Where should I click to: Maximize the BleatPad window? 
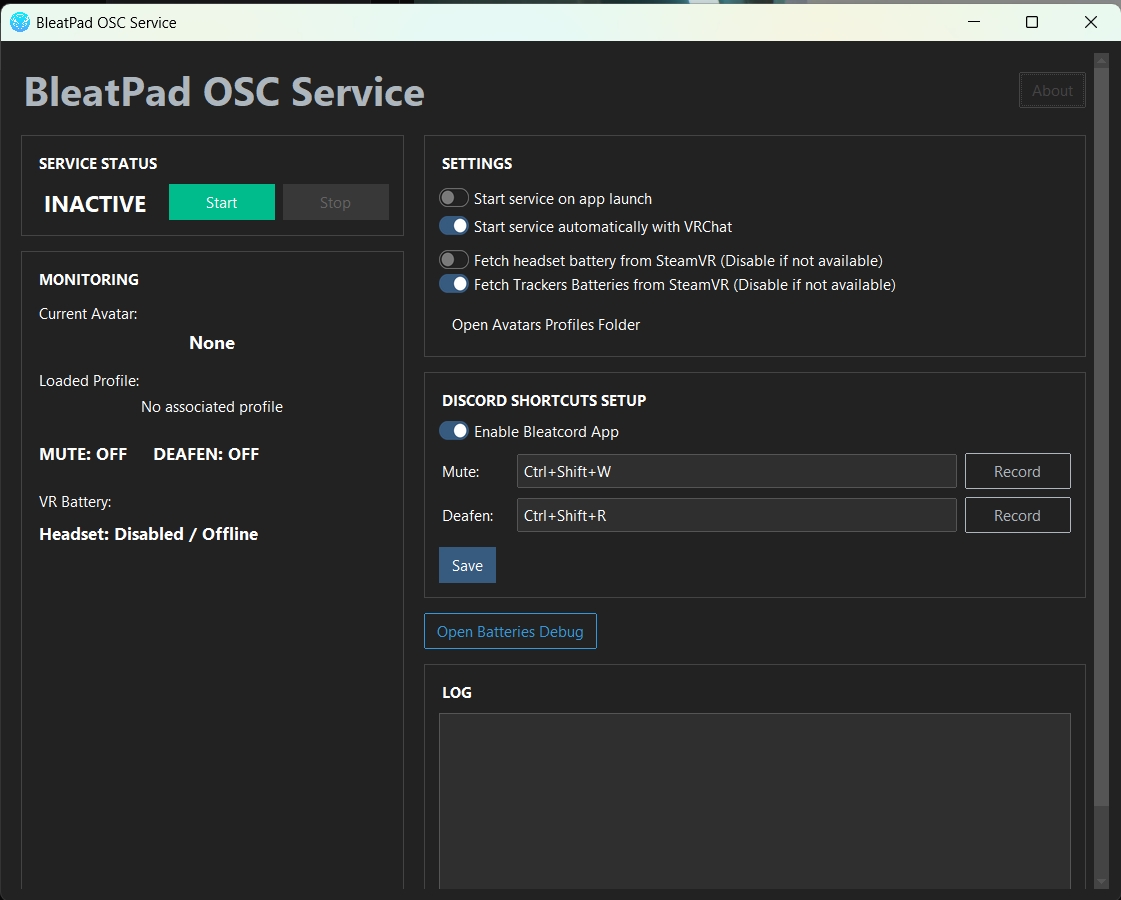[1032, 22]
